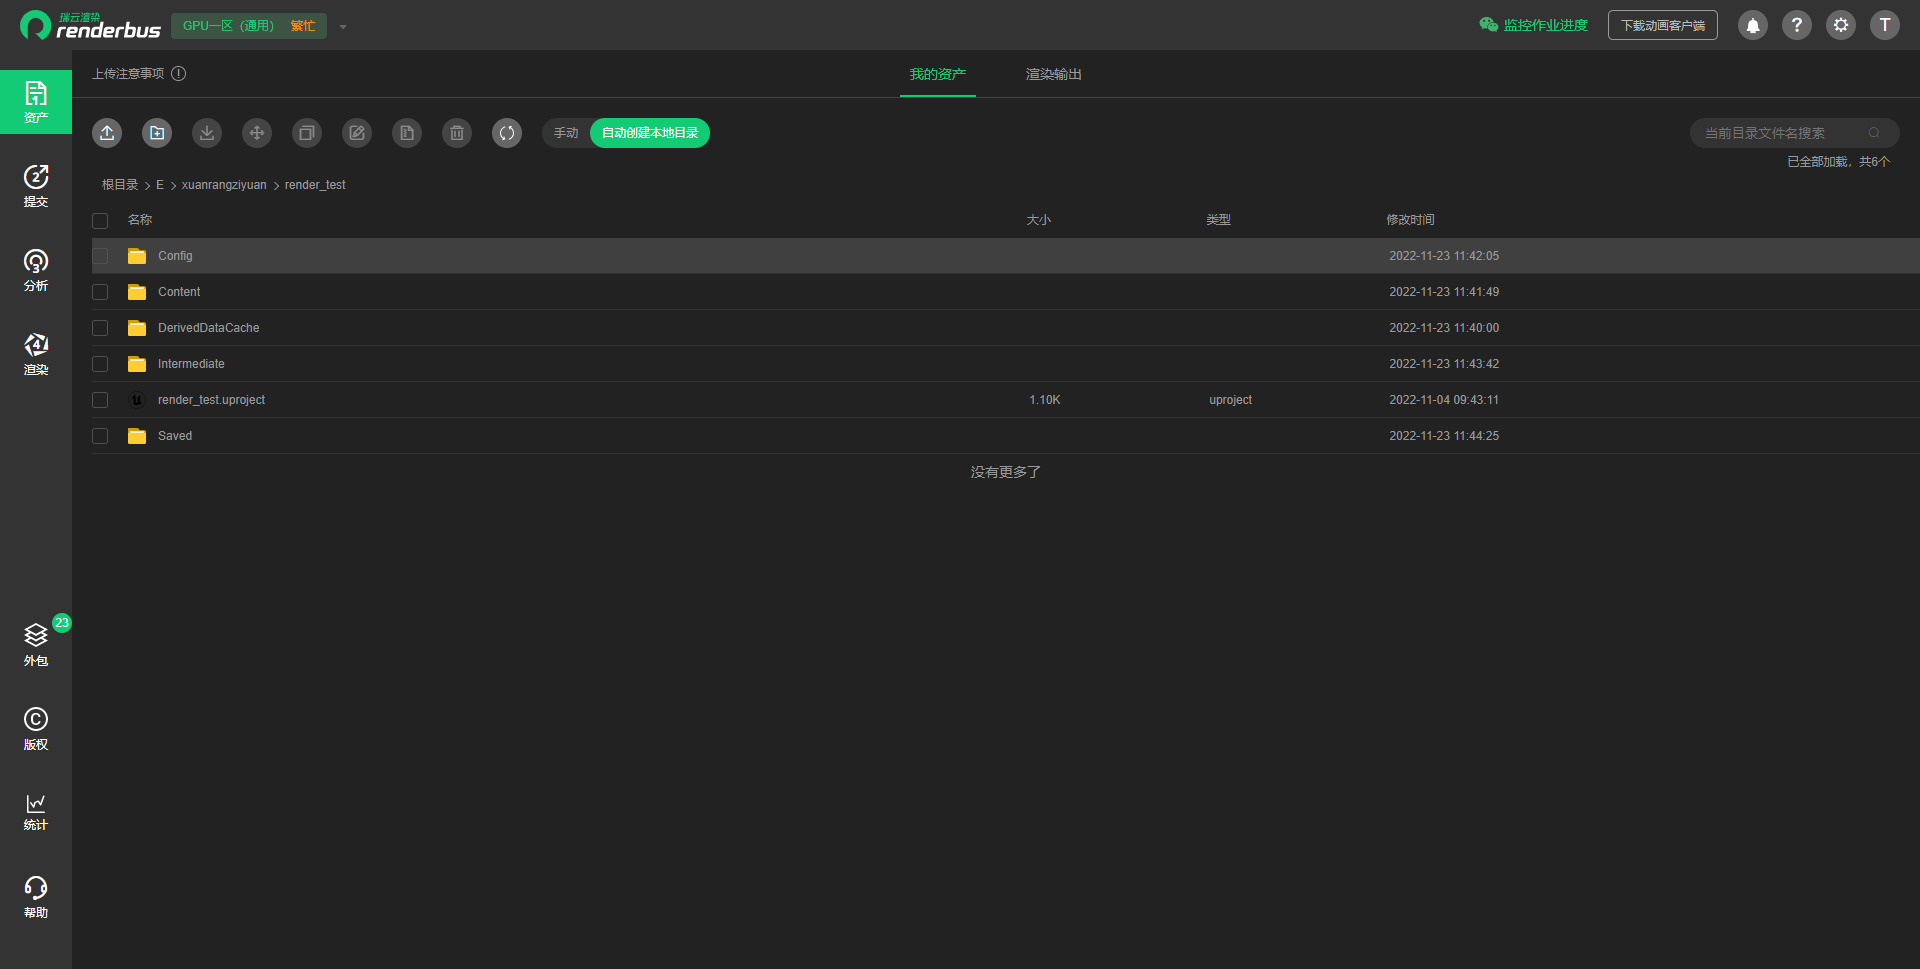Click the upload files icon
The image size is (1920, 969).
tap(107, 133)
